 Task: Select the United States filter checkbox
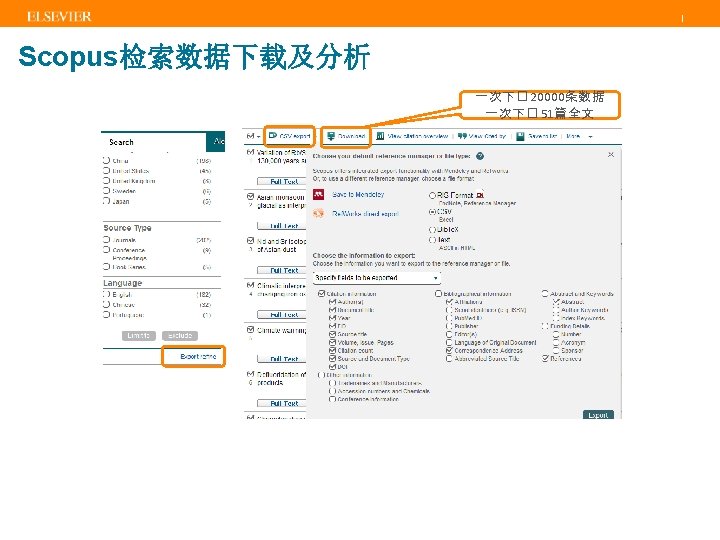click(107, 170)
